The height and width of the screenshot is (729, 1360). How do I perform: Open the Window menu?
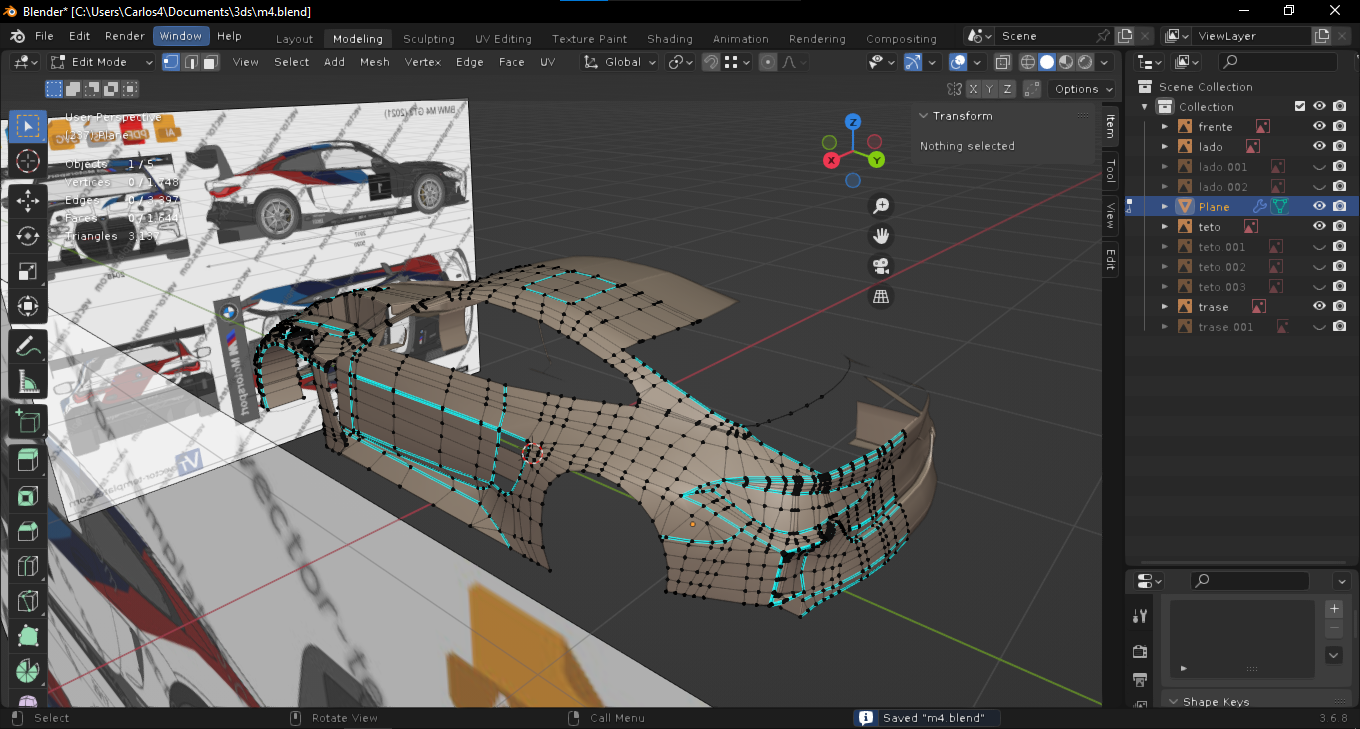tap(180, 36)
